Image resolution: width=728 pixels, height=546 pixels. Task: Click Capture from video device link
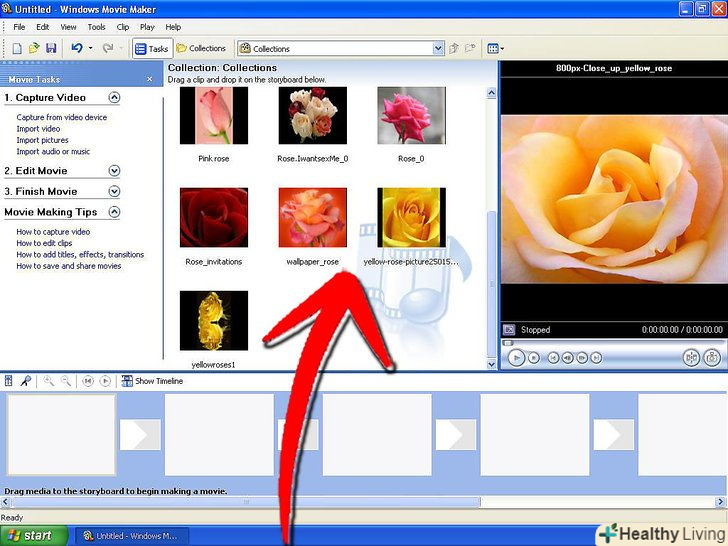pyautogui.click(x=62, y=117)
